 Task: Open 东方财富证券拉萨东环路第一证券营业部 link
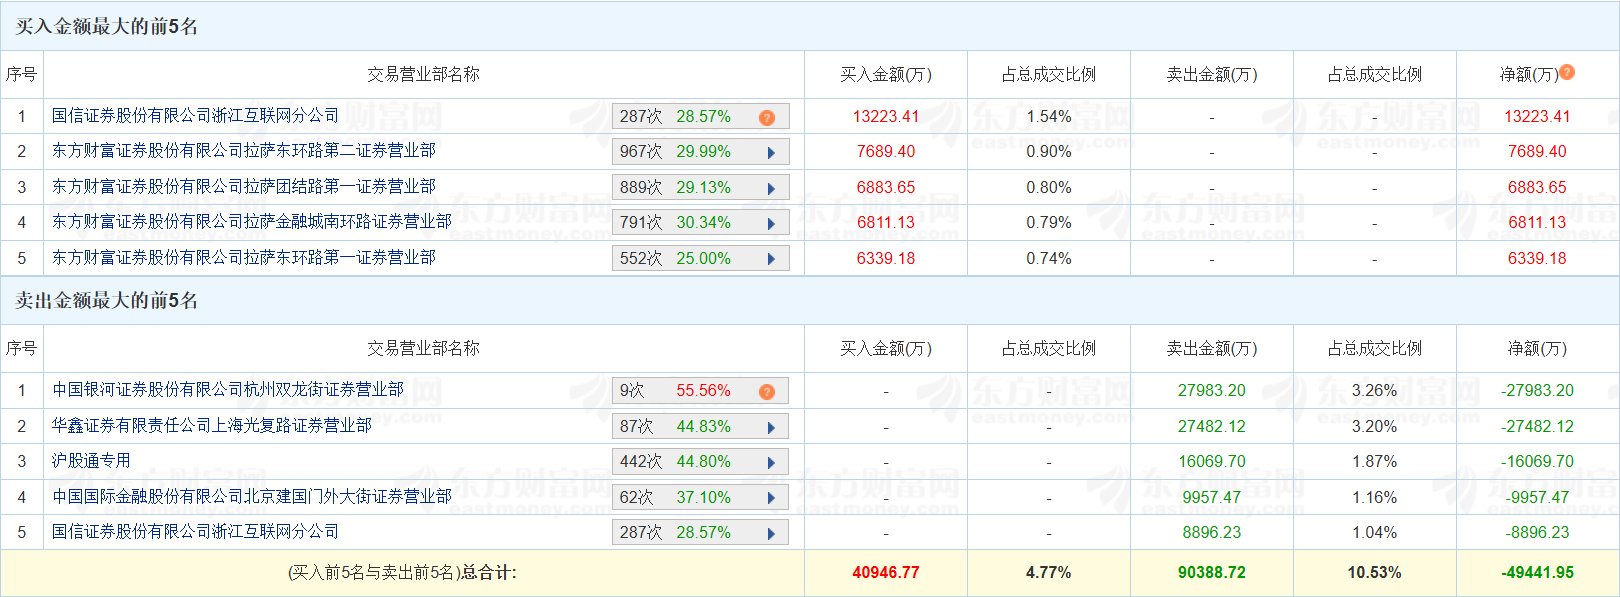243,258
